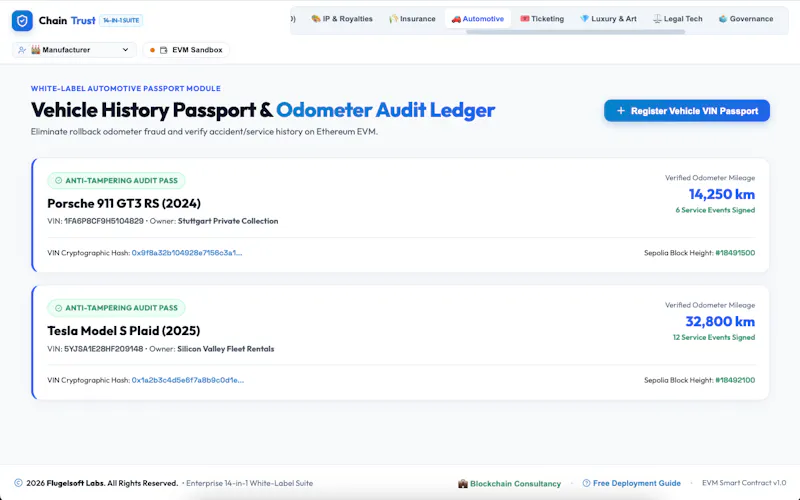800x500 pixels.
Task: Click owner Stuttgart Private Collection
Action: click(x=228, y=221)
